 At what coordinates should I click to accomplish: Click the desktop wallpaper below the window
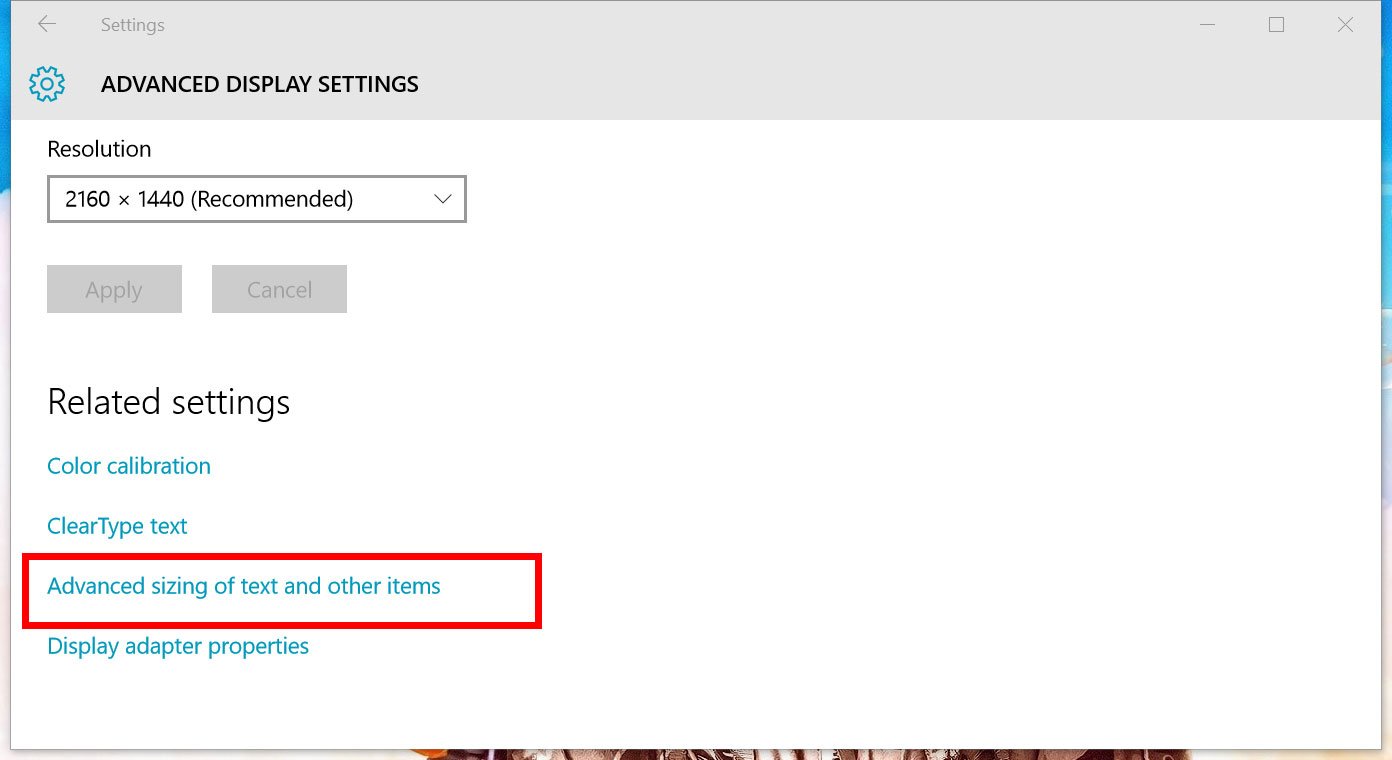(x=700, y=755)
